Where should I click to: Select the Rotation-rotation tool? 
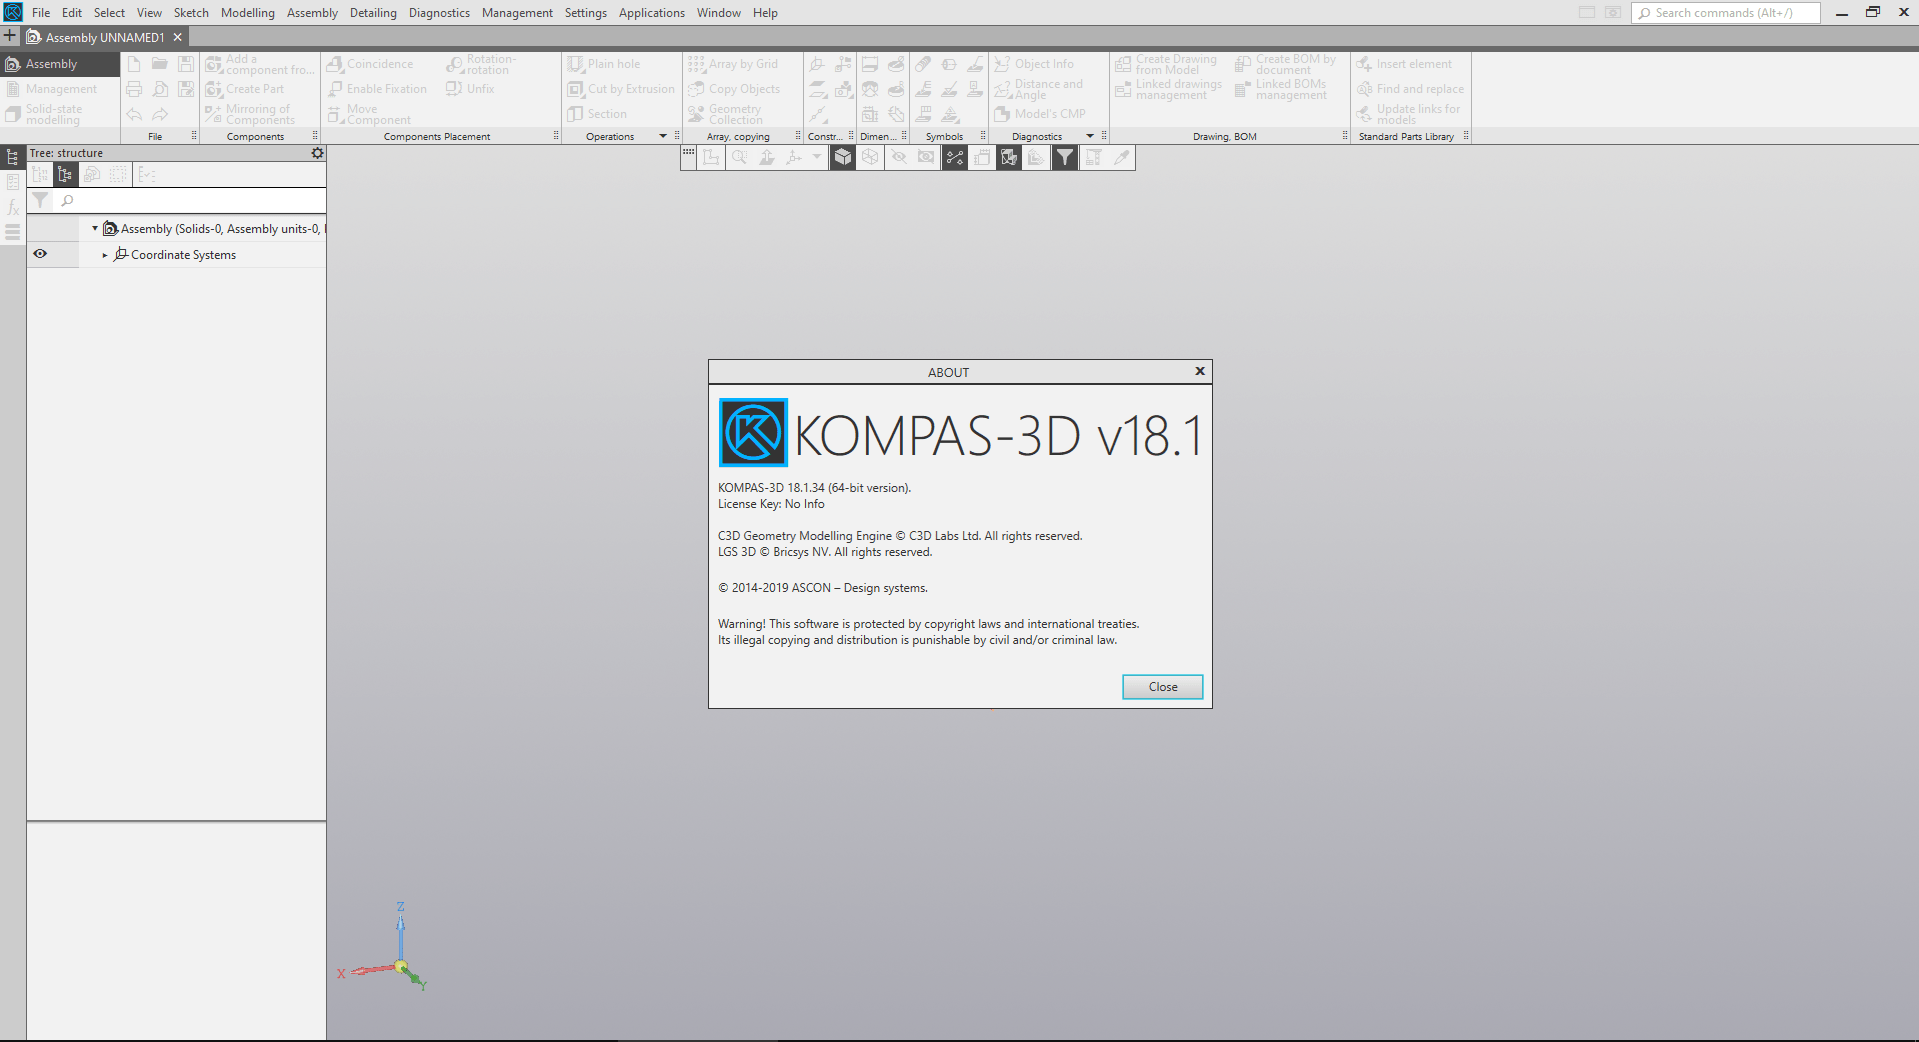click(481, 64)
